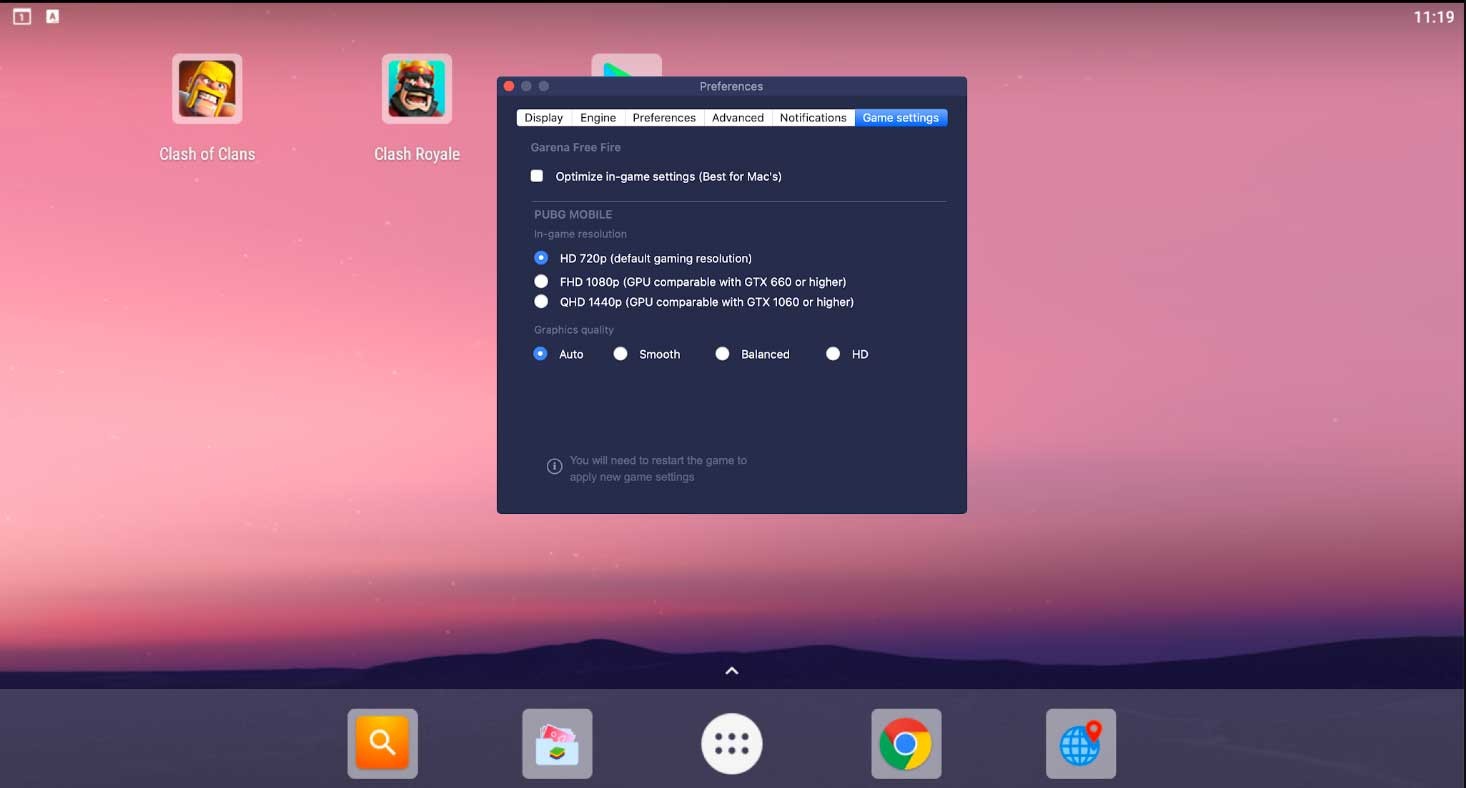
Task: Select the HD graphics quality option
Action: (833, 353)
